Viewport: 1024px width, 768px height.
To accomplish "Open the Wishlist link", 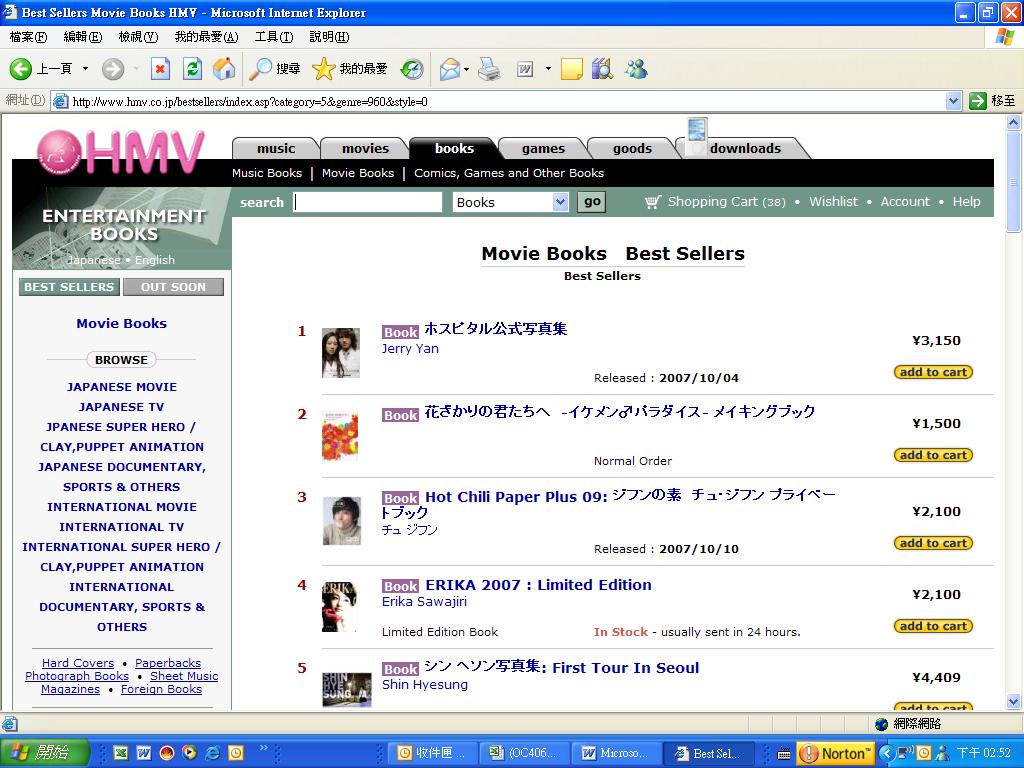I will (833, 202).
